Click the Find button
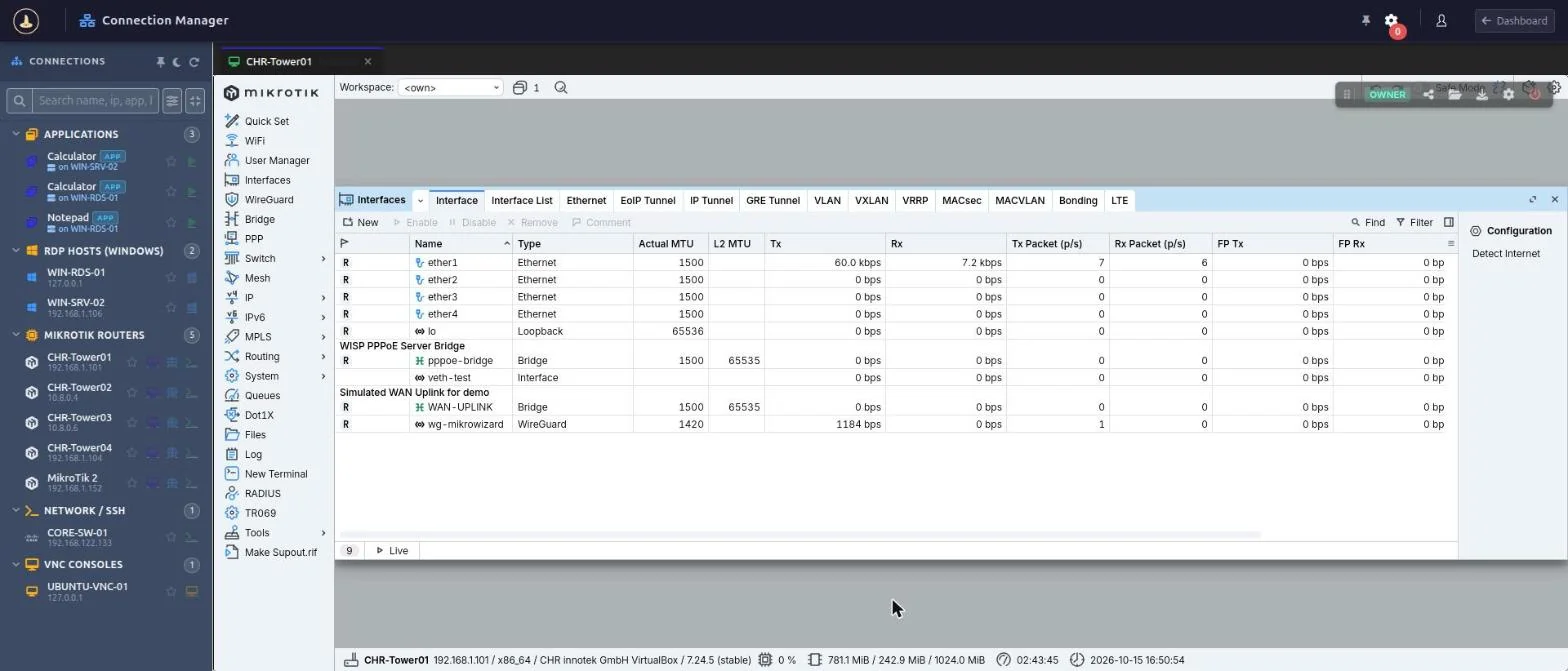The height and width of the screenshot is (671, 1568). click(x=1368, y=223)
